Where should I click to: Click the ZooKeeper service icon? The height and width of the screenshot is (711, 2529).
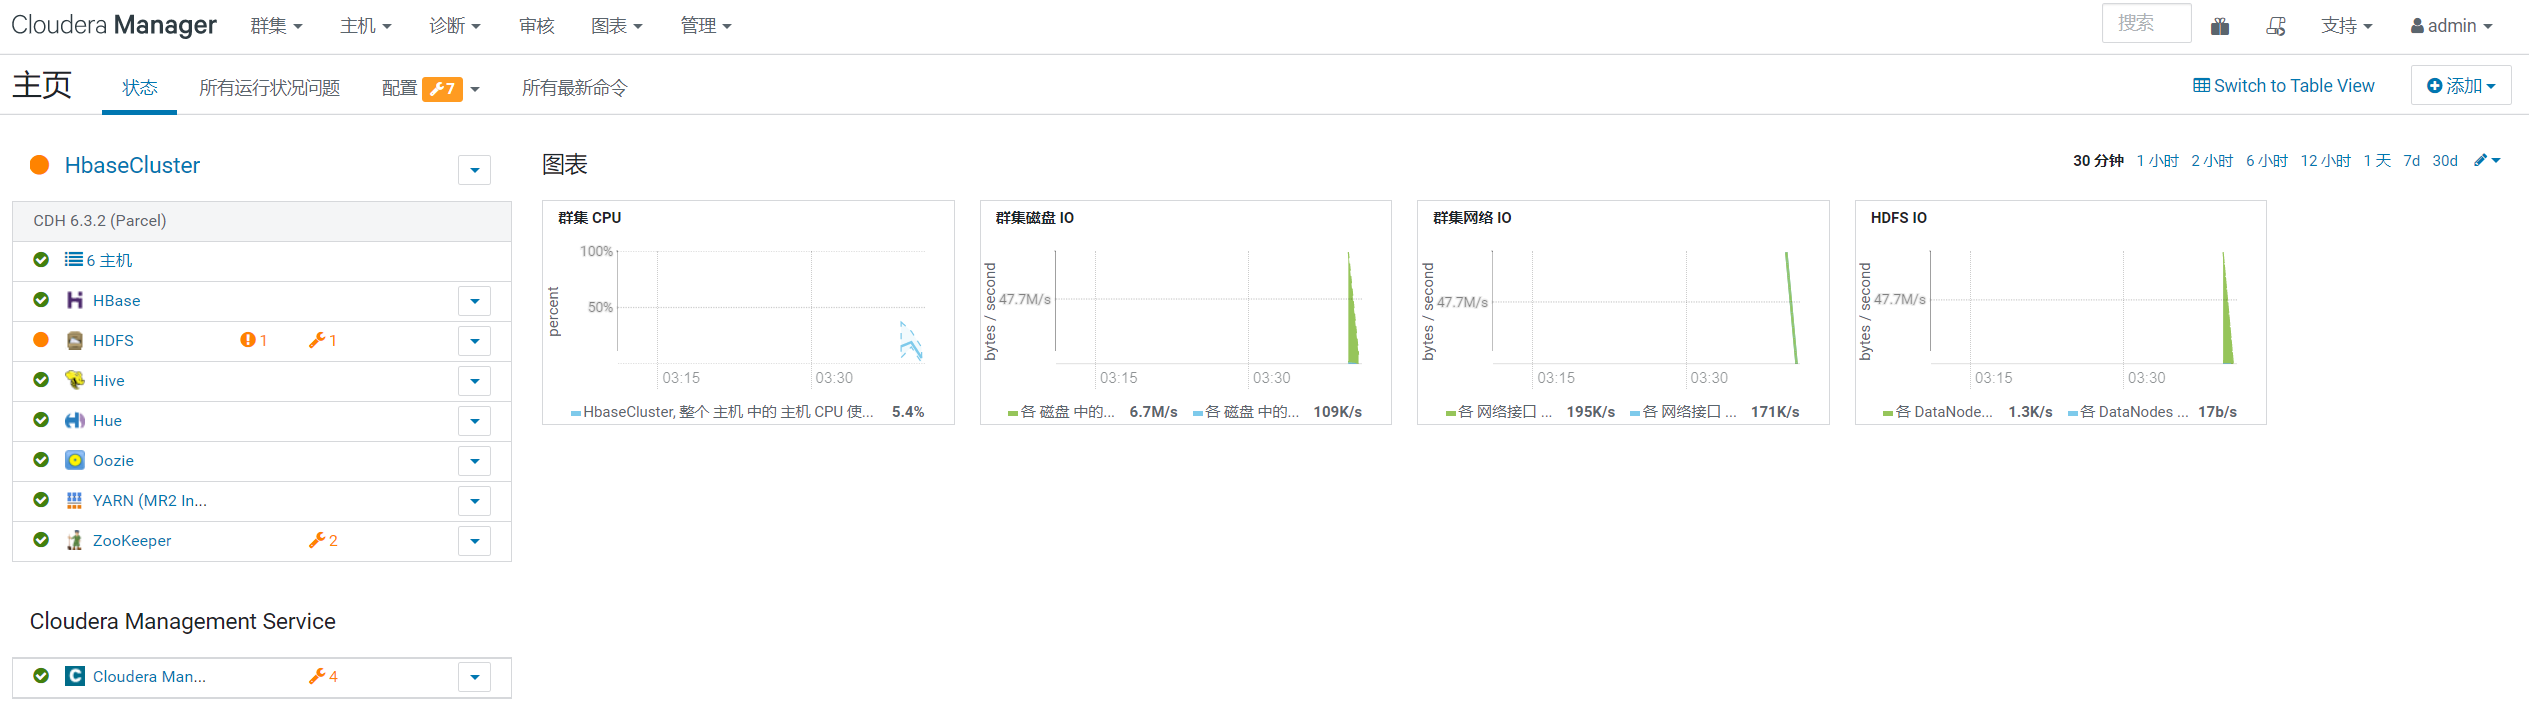click(74, 540)
